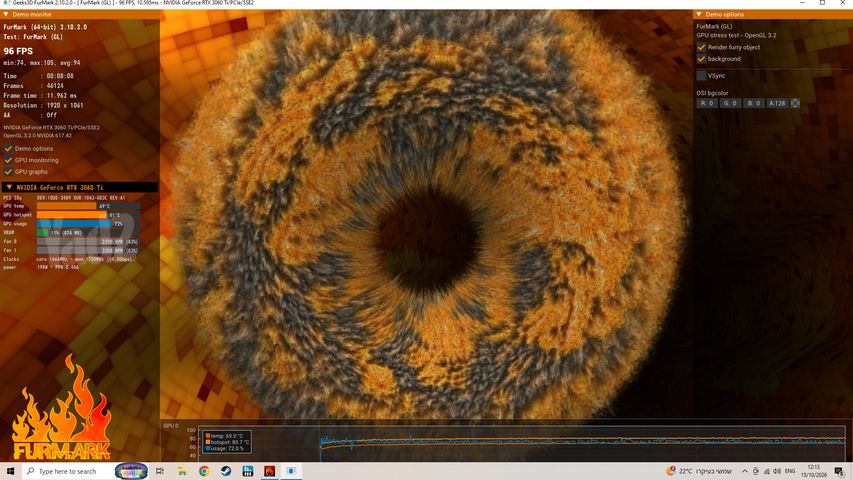Viewport: 853px width, 480px height.
Task: Toggle the GPU graphs checkbox
Action: click(x=8, y=171)
